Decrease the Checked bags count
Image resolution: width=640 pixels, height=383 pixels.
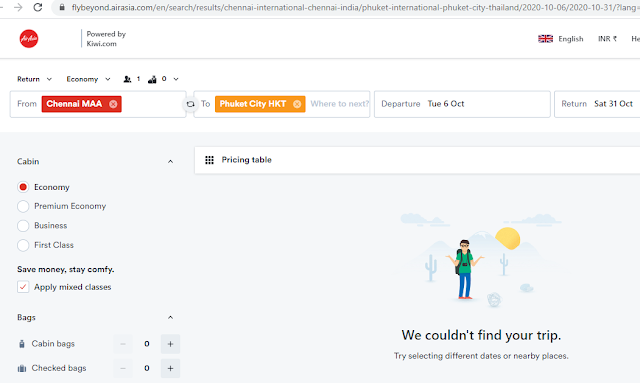click(x=123, y=368)
